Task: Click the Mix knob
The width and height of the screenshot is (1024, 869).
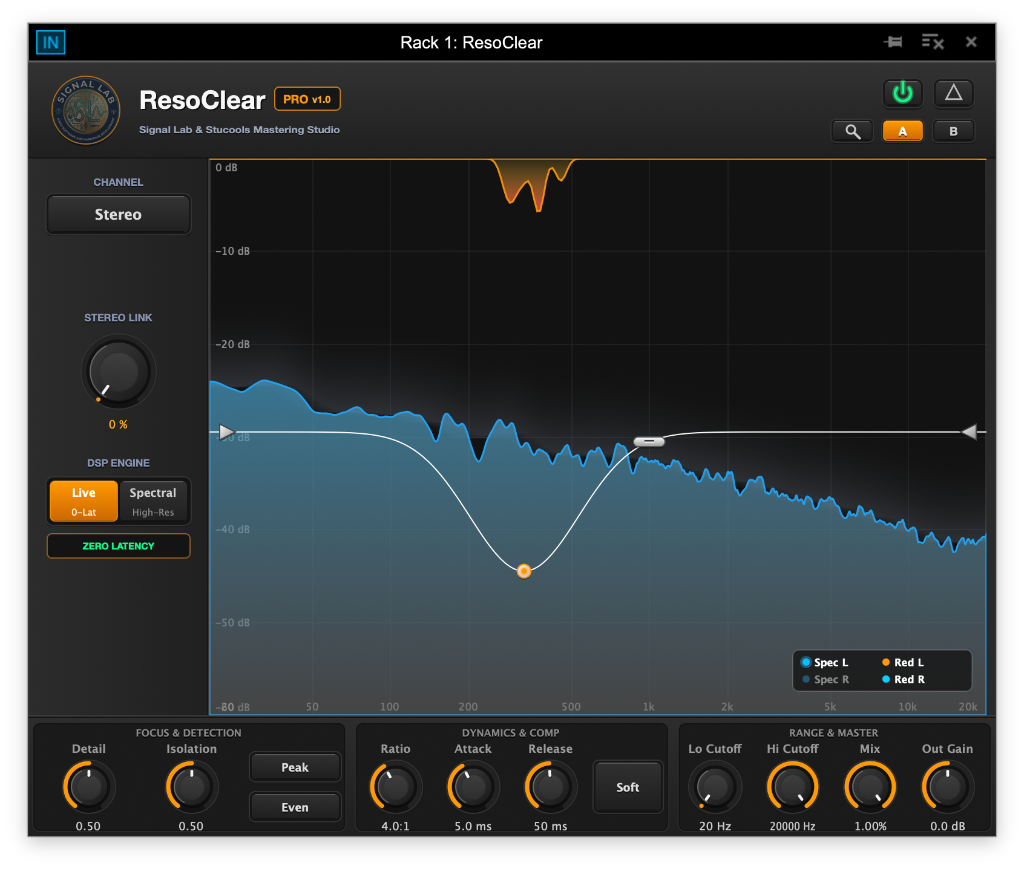Action: click(x=870, y=787)
